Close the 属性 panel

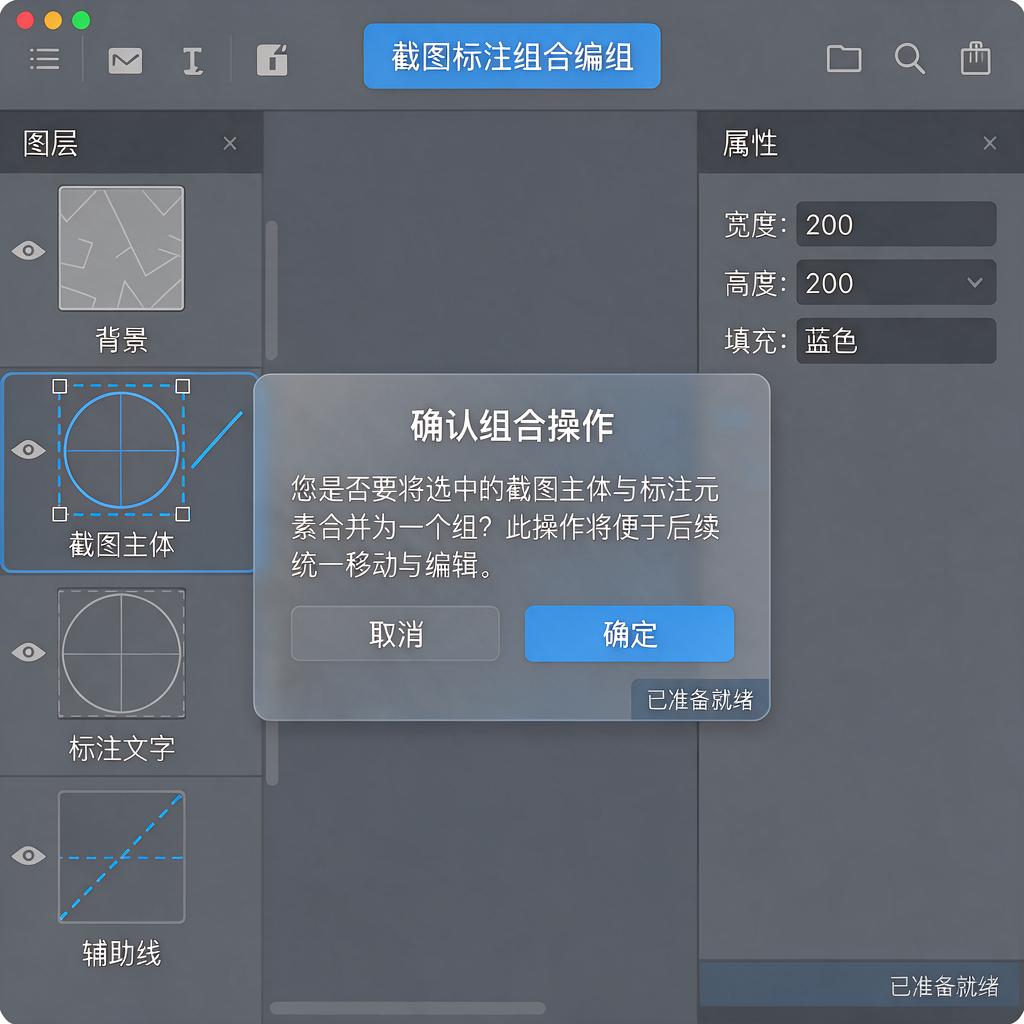point(990,143)
